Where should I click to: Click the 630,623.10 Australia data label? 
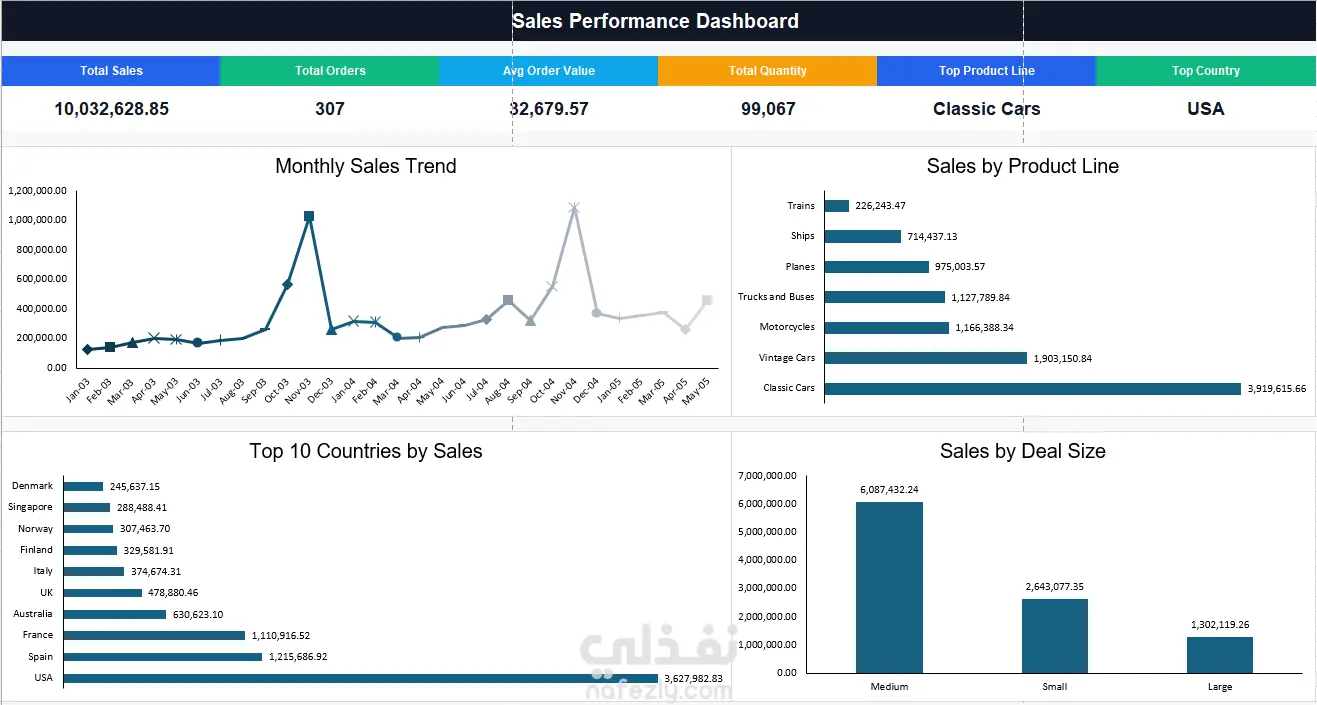point(198,614)
